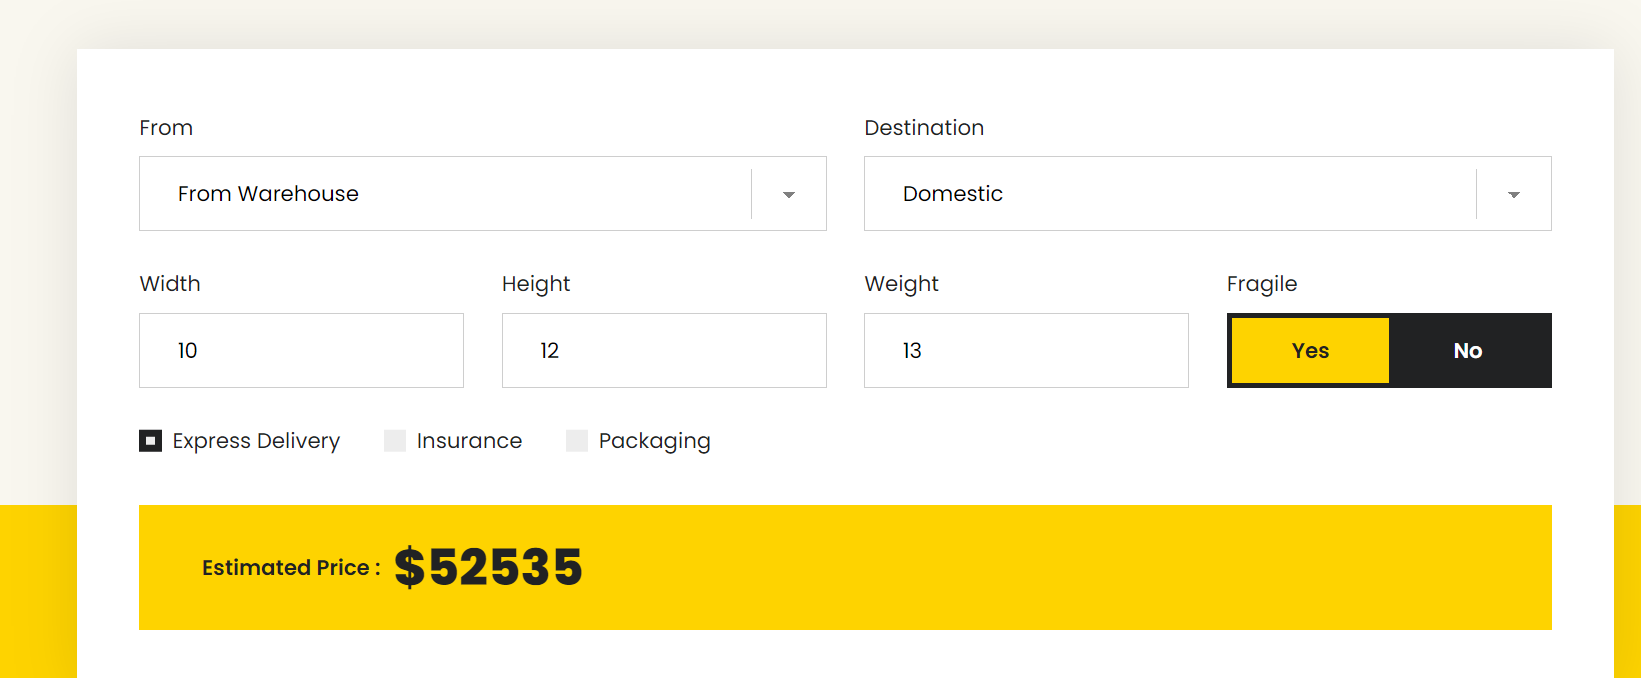Click the 'Width' field label

pos(170,284)
